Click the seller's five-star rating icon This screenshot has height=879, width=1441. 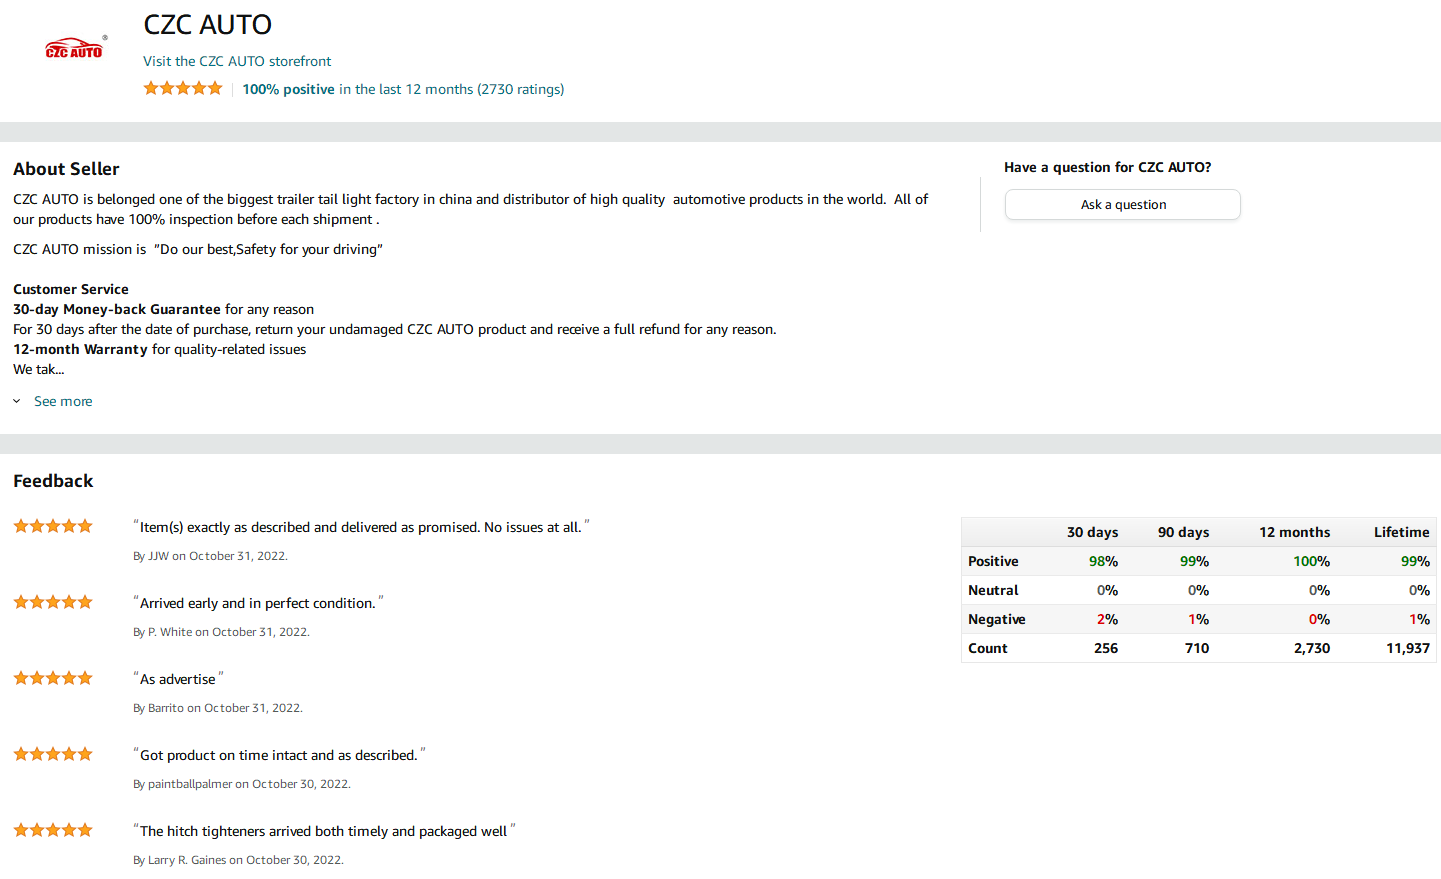coord(183,88)
